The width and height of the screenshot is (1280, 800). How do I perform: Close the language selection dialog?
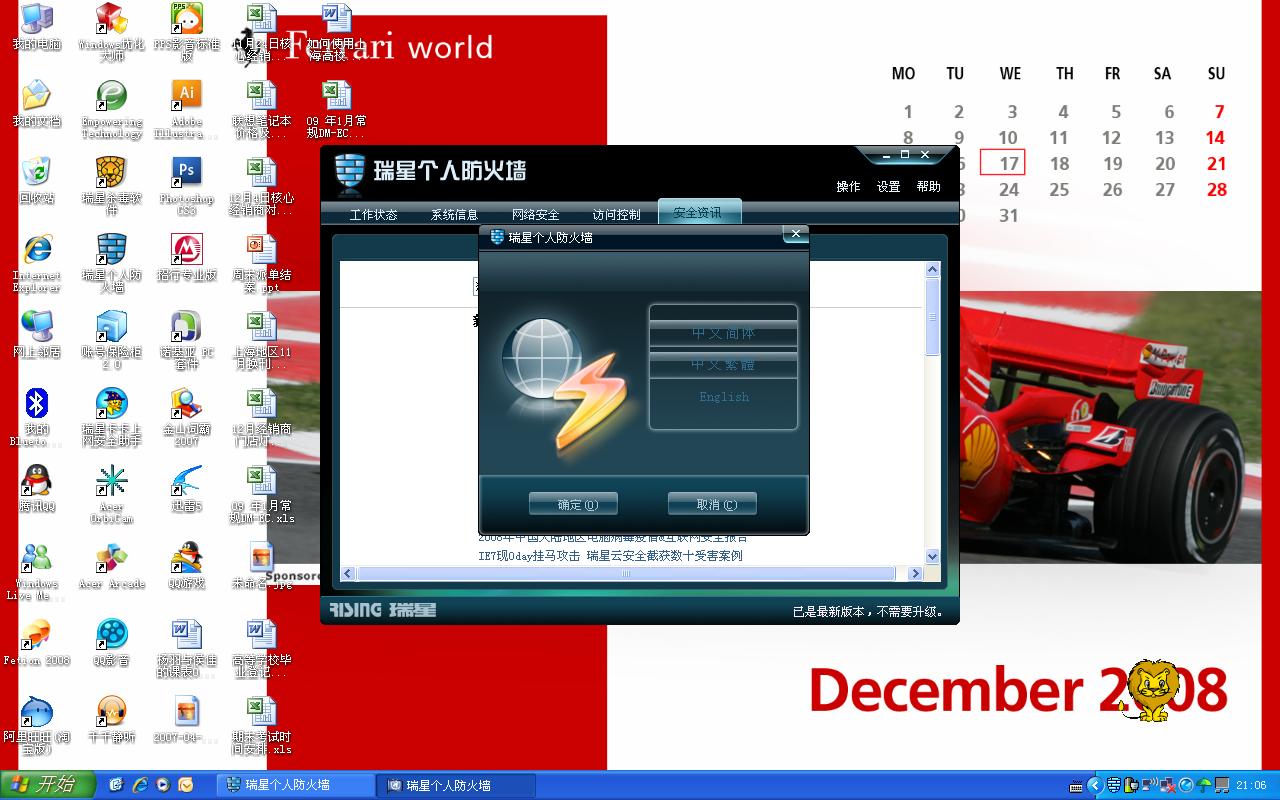click(795, 234)
